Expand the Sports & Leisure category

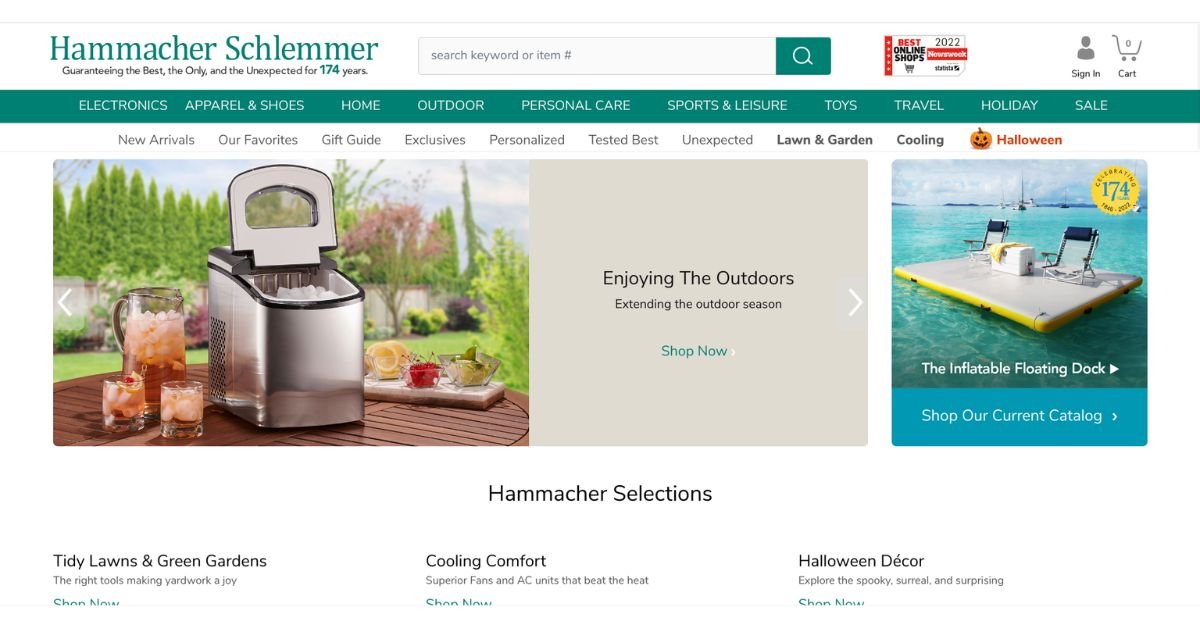[x=727, y=105]
